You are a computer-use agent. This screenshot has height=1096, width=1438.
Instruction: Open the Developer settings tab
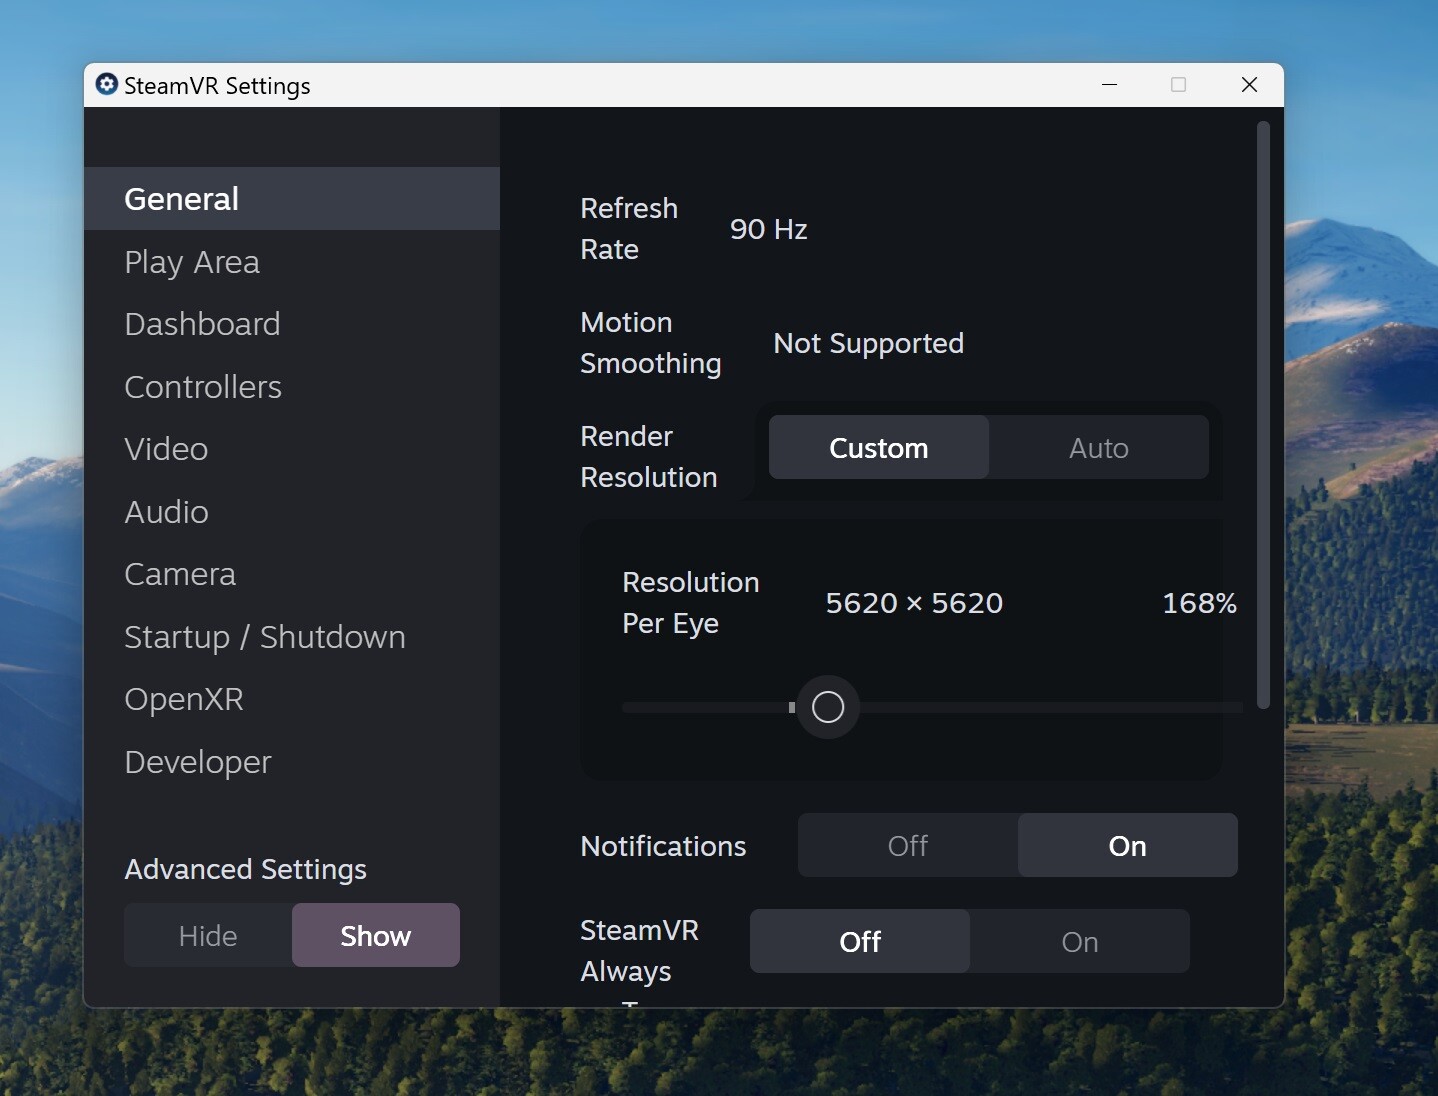coord(292,762)
